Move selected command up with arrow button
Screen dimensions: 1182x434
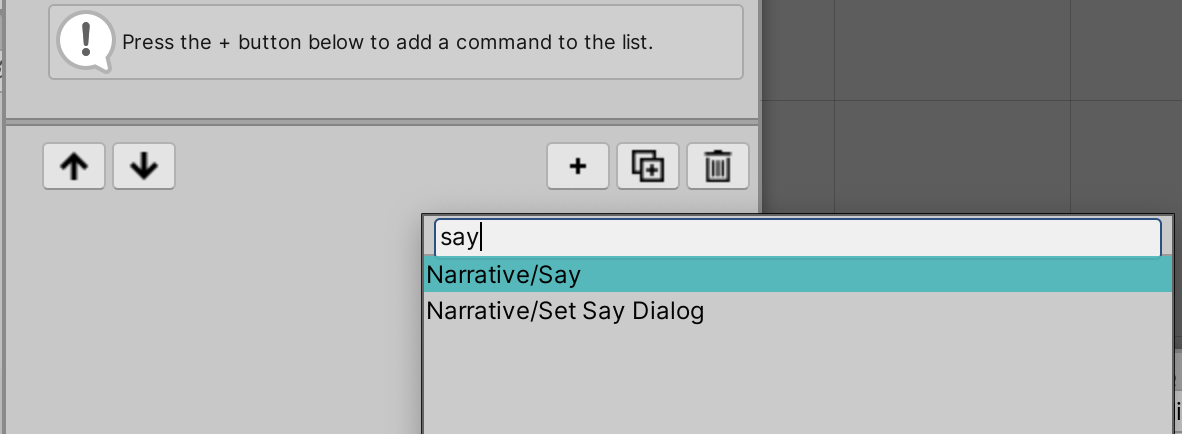click(x=74, y=166)
